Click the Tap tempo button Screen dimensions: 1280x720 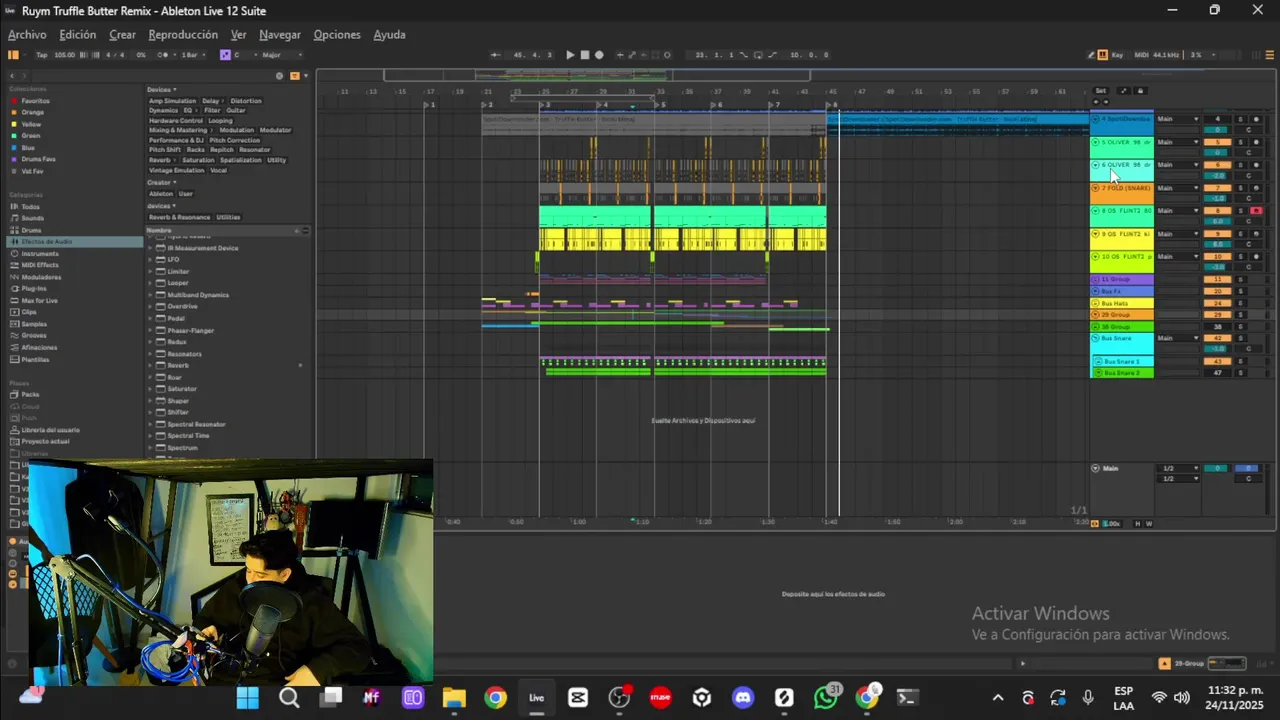[42, 55]
